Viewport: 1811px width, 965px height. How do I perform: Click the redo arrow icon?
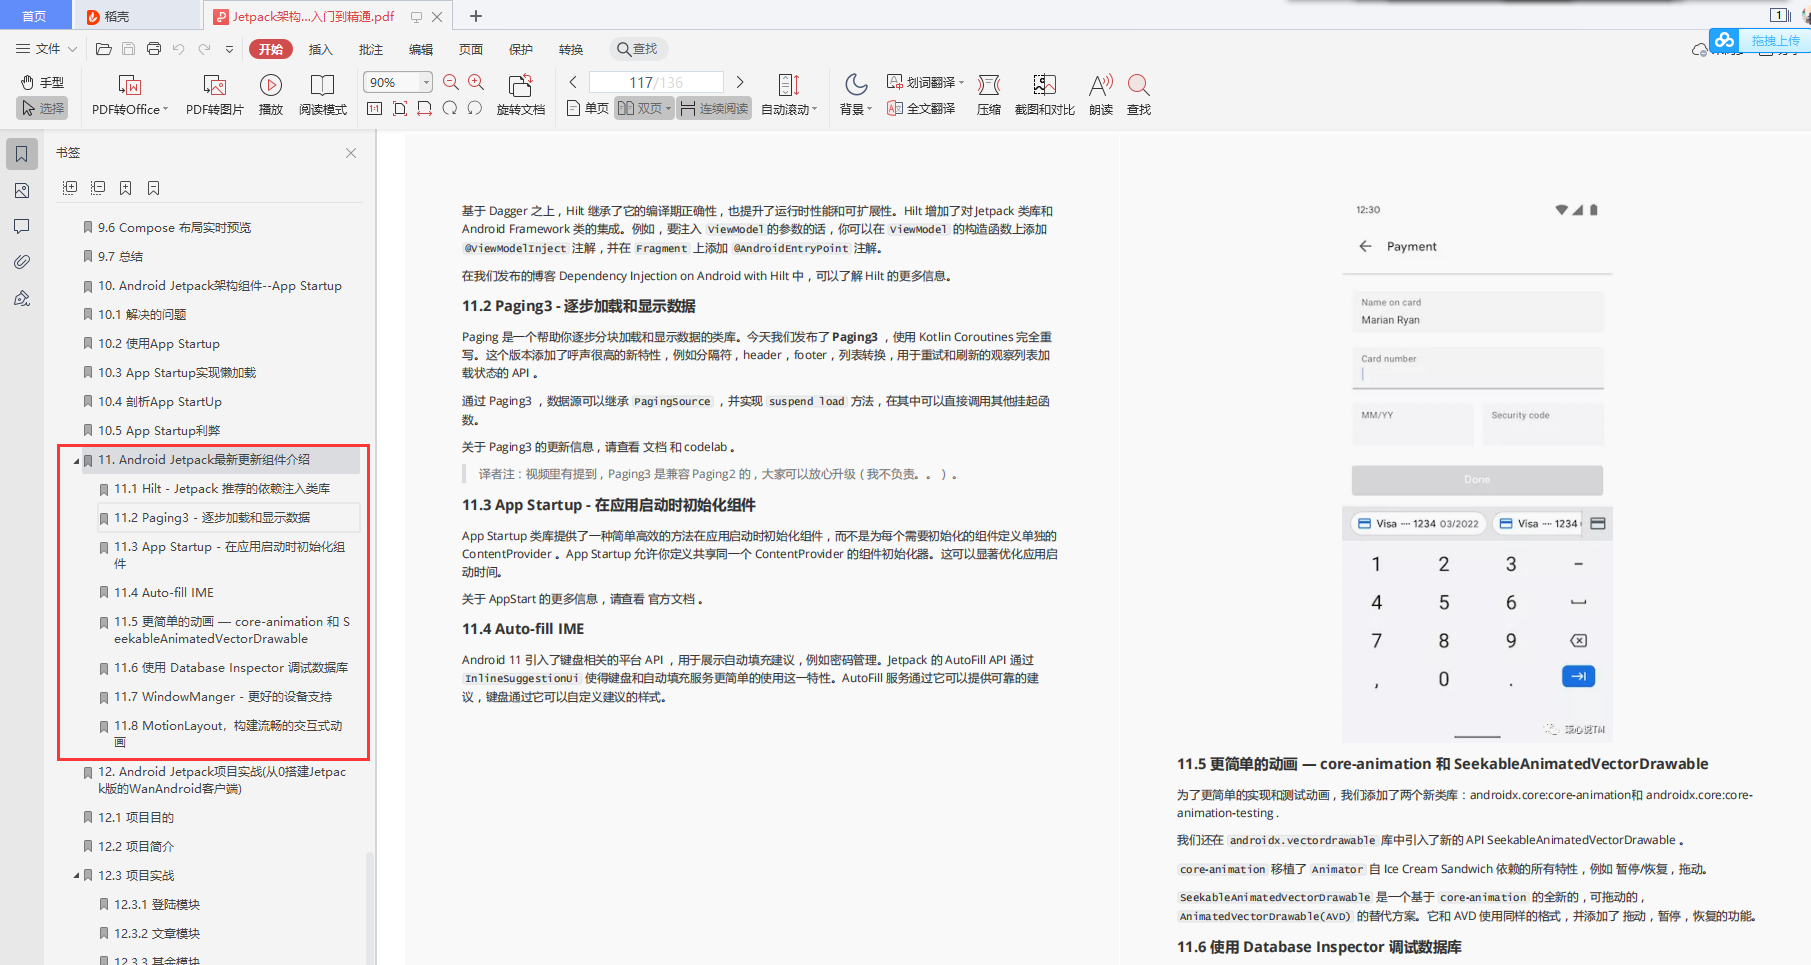(204, 49)
